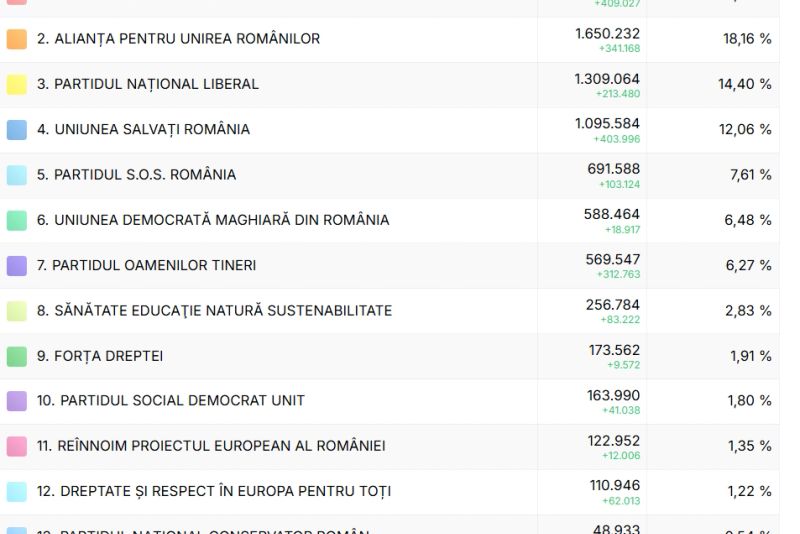Click the green swatch beside Forța Dreptei
This screenshot has width=800, height=534.
click(x=17, y=356)
